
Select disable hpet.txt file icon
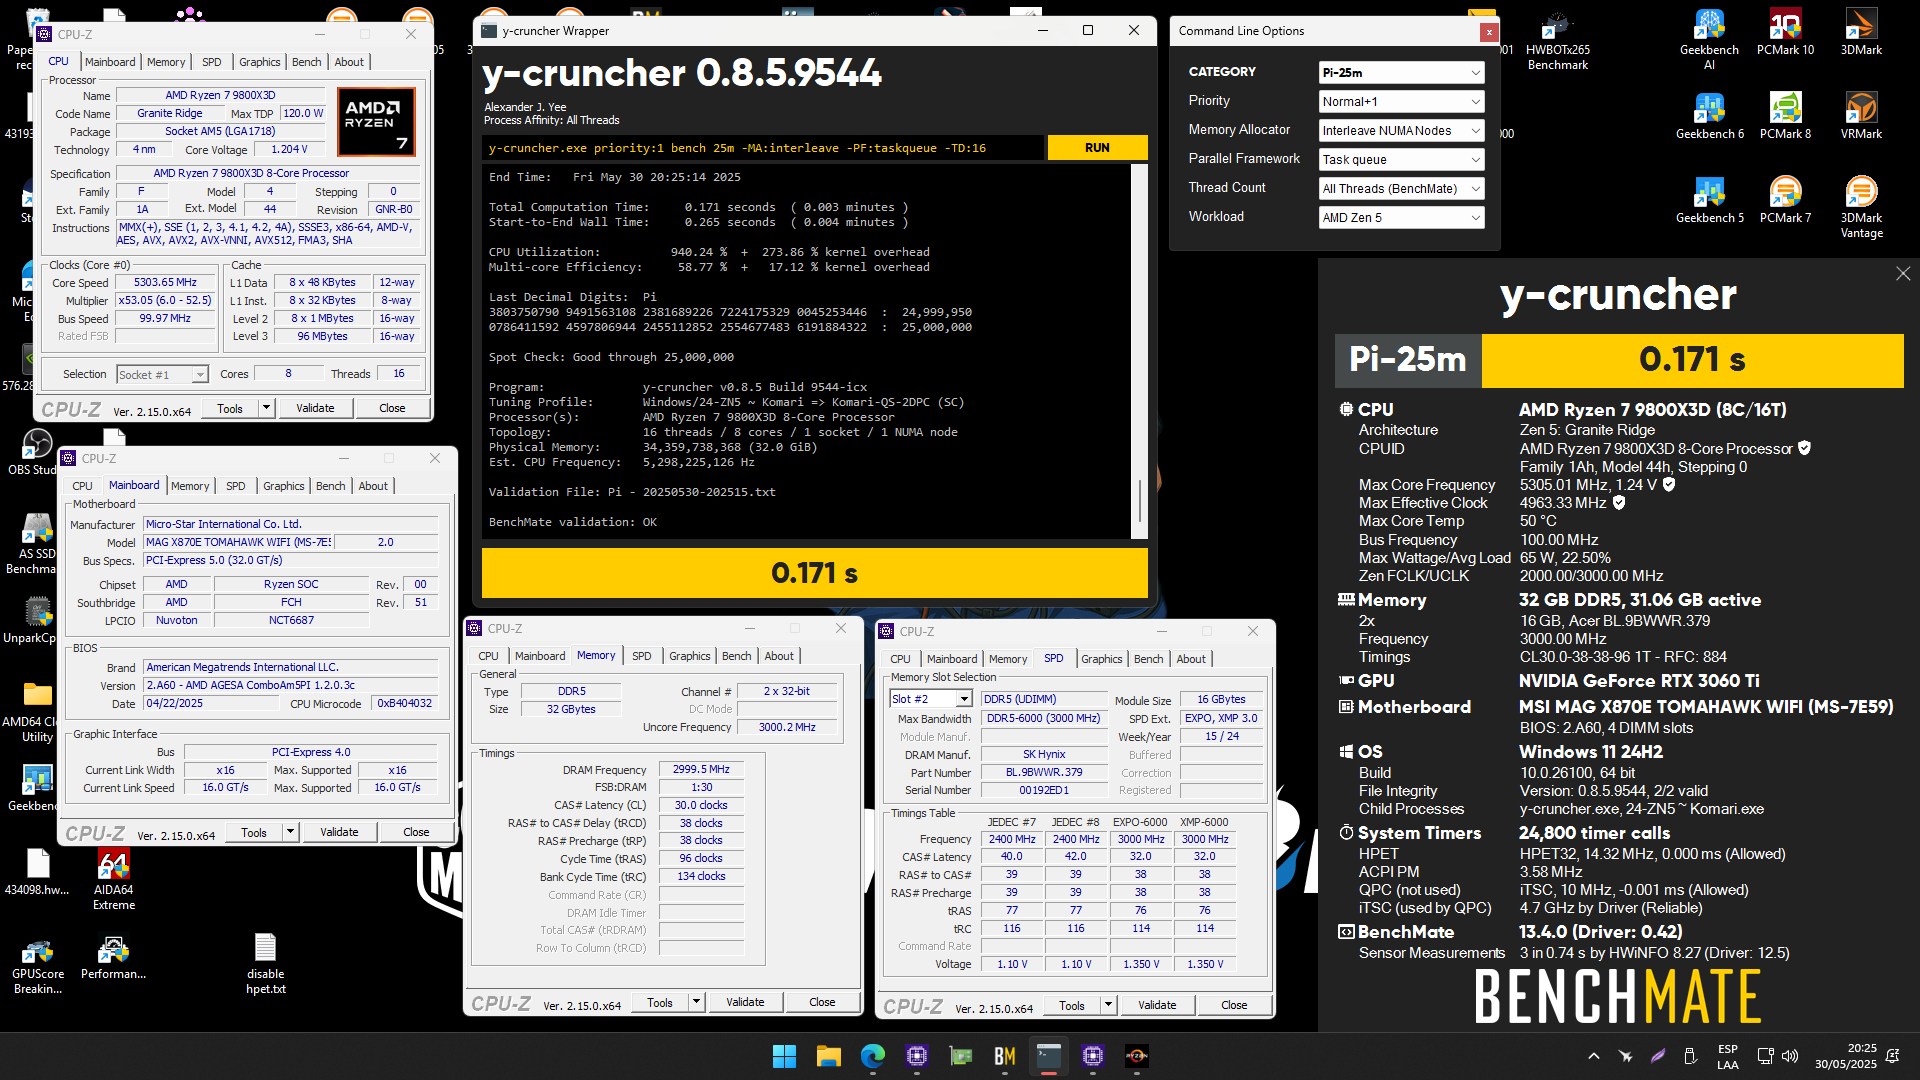coord(265,964)
